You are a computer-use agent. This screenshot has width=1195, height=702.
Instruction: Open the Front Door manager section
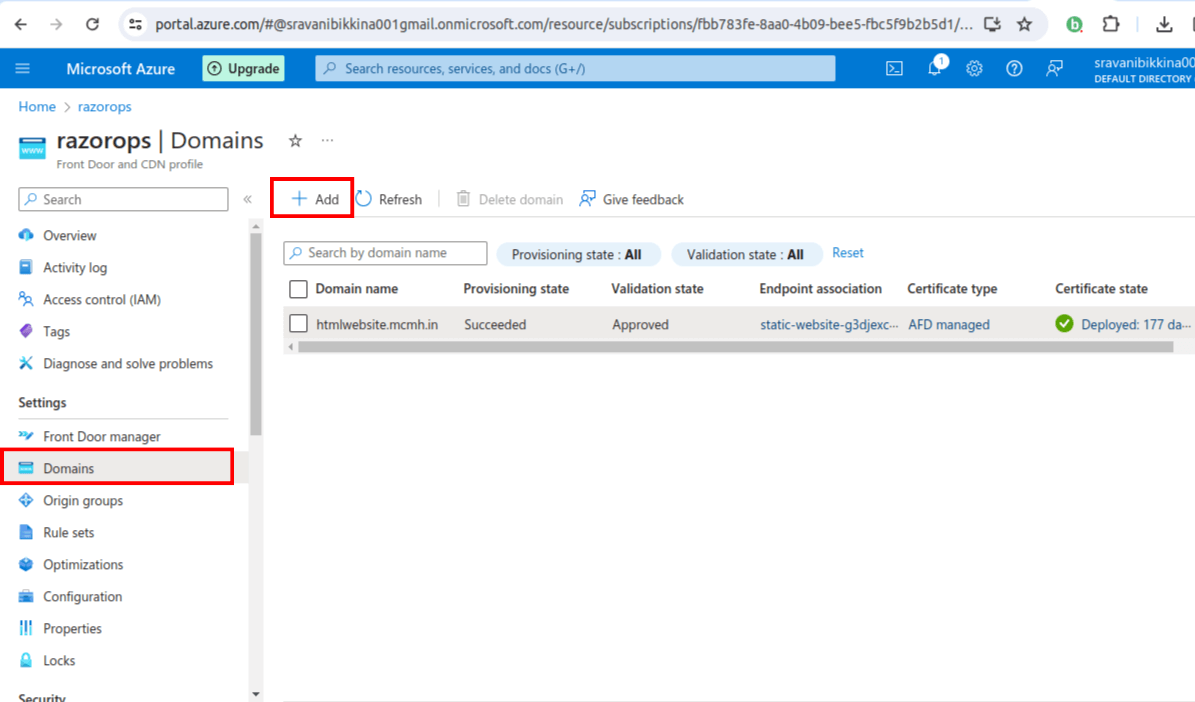click(x=103, y=436)
